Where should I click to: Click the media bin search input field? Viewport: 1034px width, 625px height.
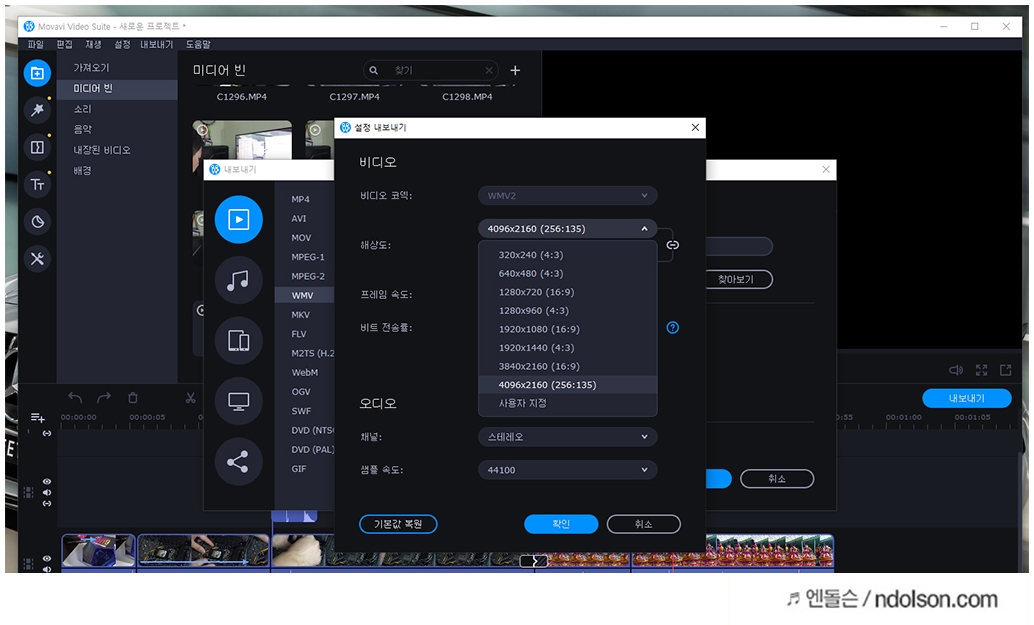pyautogui.click(x=431, y=71)
